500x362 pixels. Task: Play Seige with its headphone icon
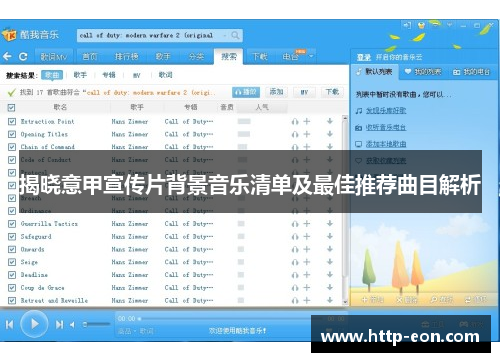click(x=295, y=262)
